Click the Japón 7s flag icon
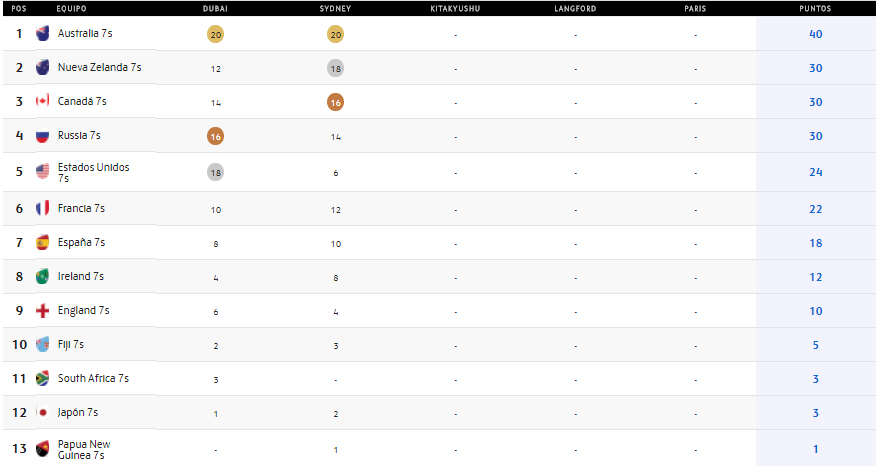 (42, 412)
